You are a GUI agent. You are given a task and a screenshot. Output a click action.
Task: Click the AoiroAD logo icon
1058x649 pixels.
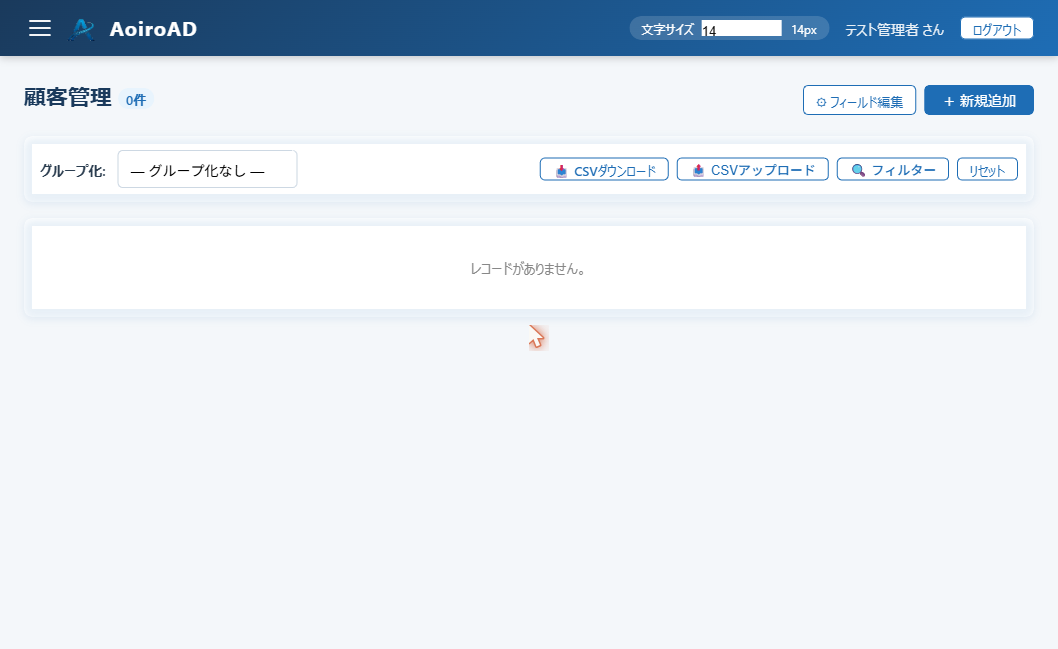pos(82,29)
